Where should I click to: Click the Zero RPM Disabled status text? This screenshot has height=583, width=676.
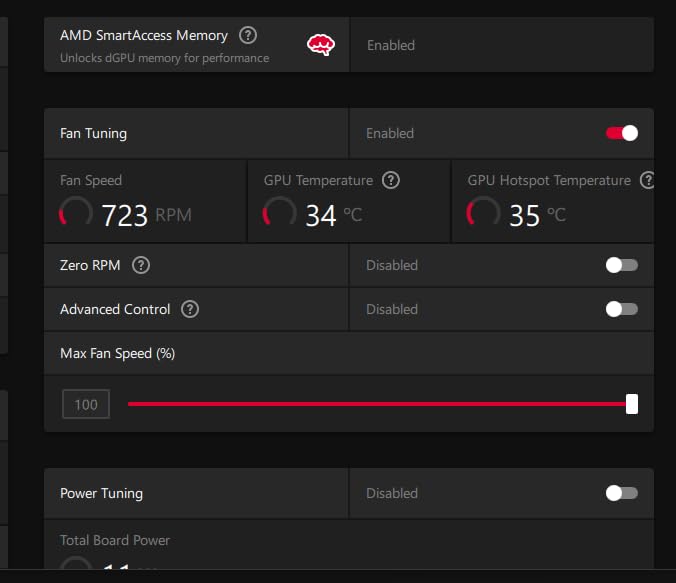[x=392, y=265]
